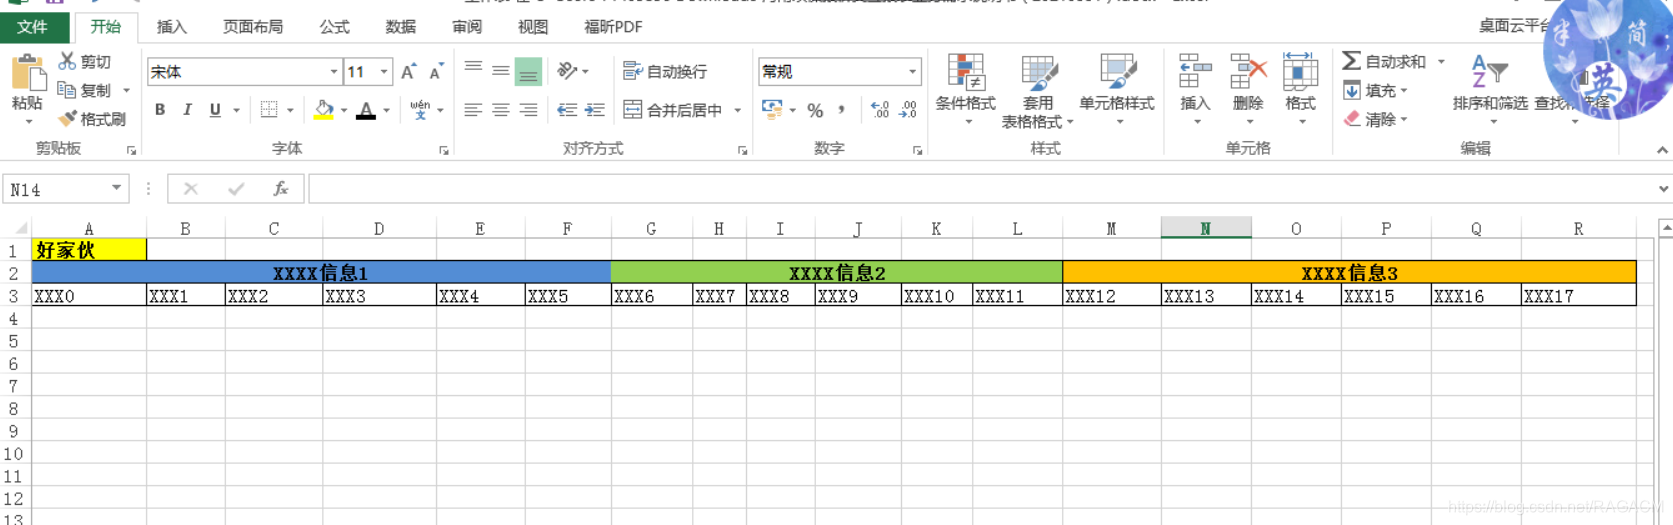Click the Copy icon
The image size is (1673, 525).
point(67,90)
